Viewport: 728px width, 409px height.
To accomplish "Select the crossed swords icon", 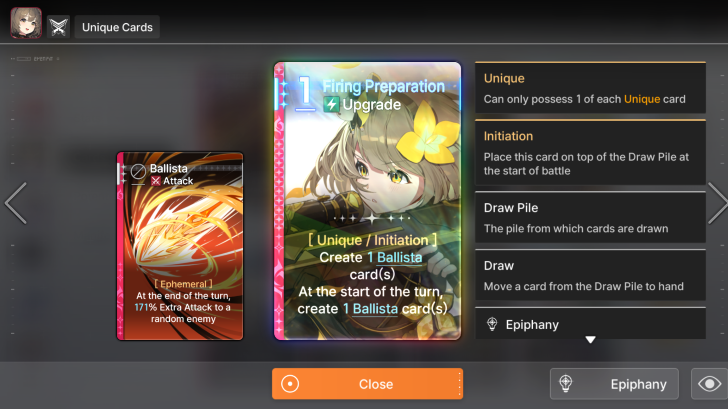I will [58, 27].
